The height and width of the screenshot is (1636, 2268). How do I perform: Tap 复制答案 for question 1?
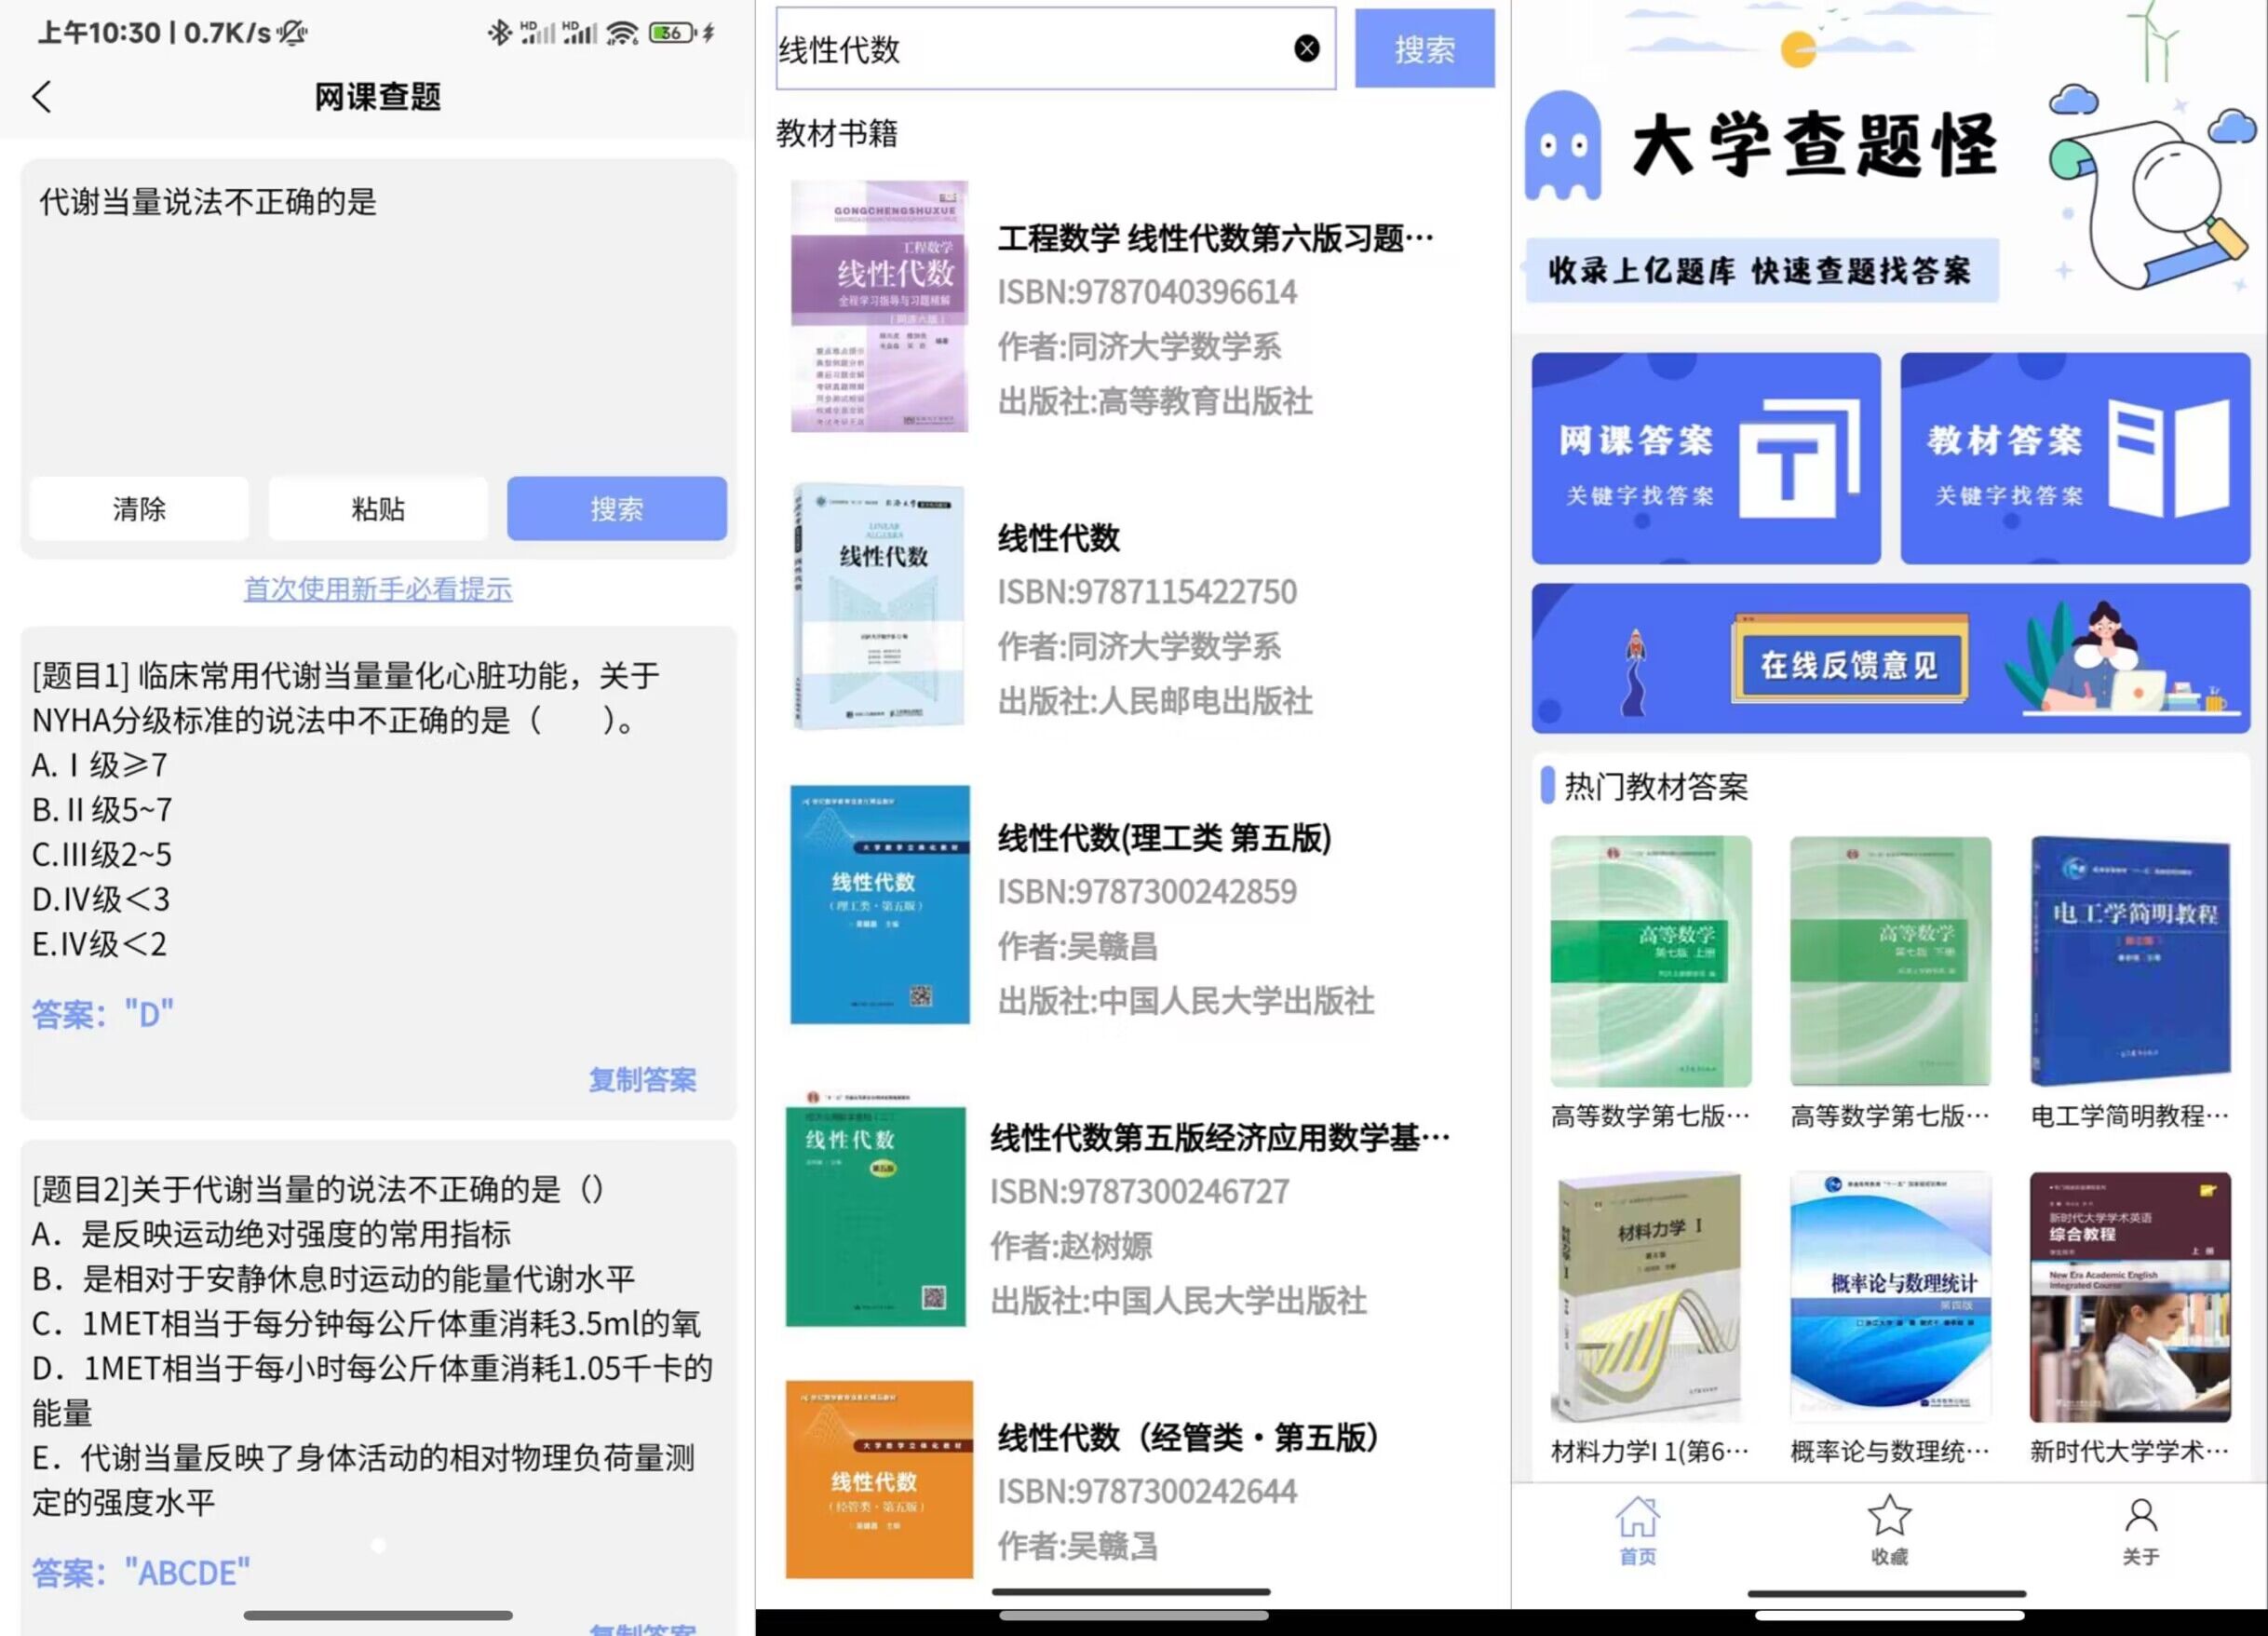point(642,1079)
